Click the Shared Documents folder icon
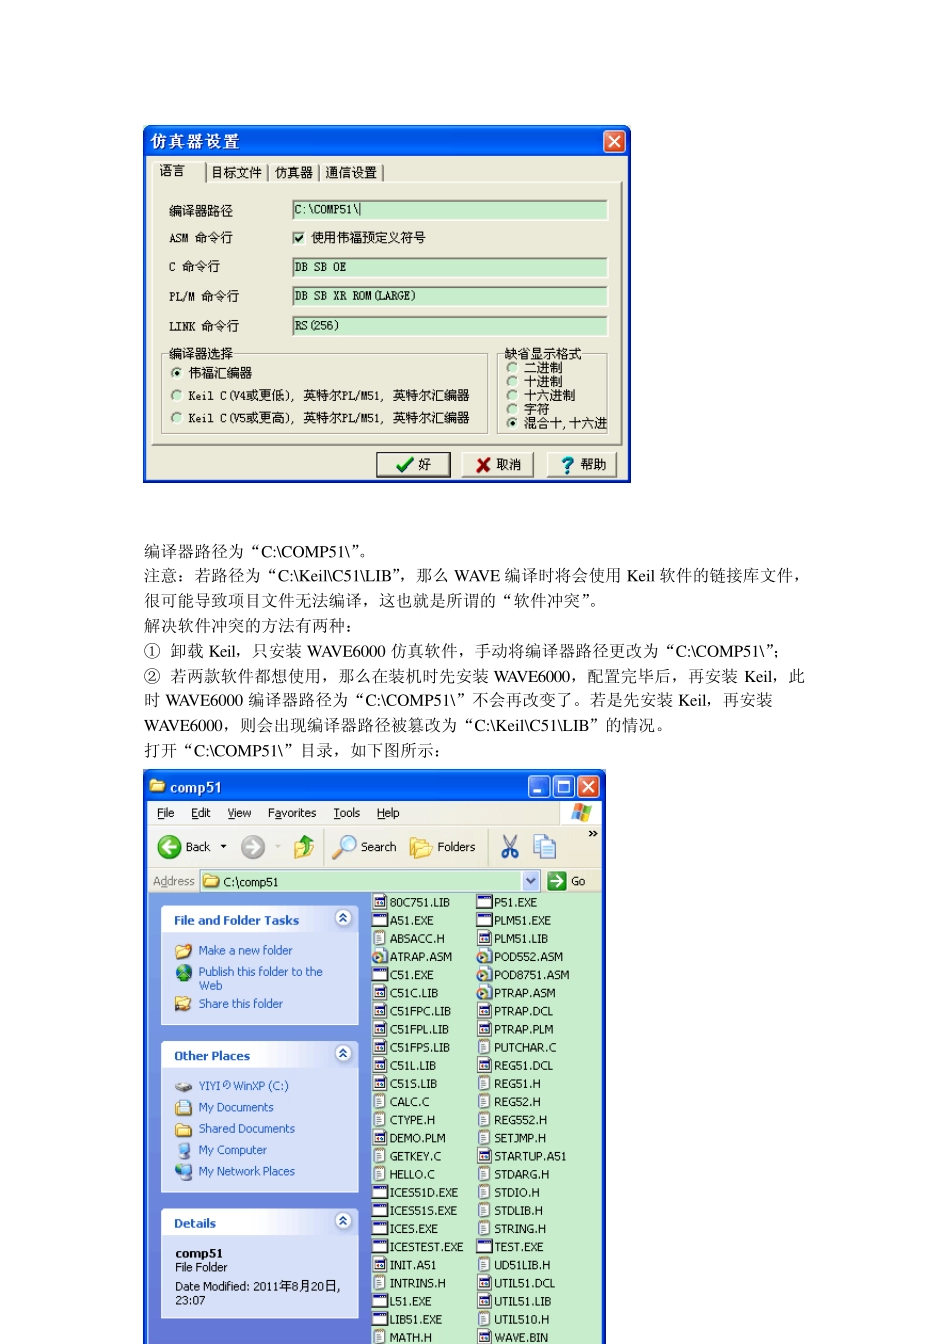Image resolution: width=950 pixels, height=1344 pixels. pyautogui.click(x=183, y=1129)
